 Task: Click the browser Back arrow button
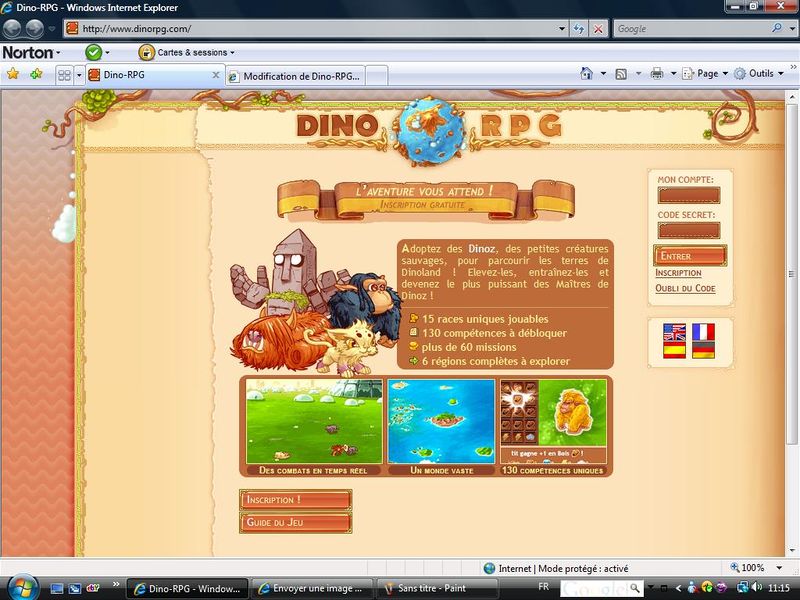(x=12, y=29)
